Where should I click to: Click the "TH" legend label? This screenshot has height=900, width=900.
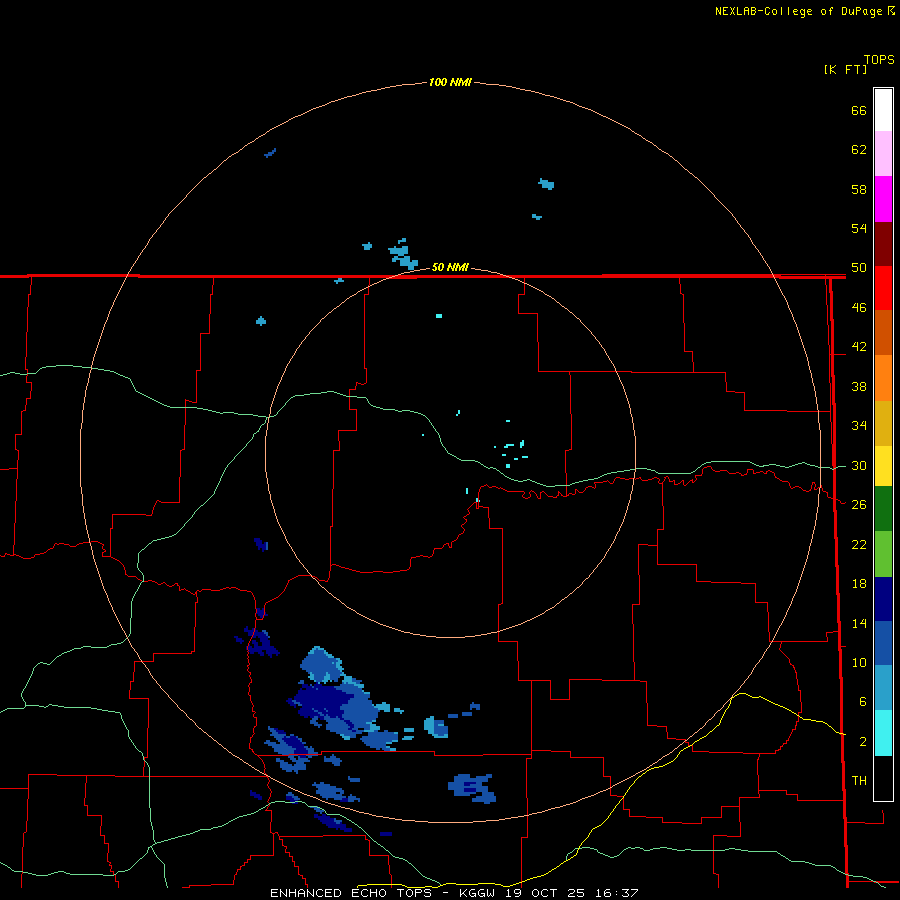[859, 781]
